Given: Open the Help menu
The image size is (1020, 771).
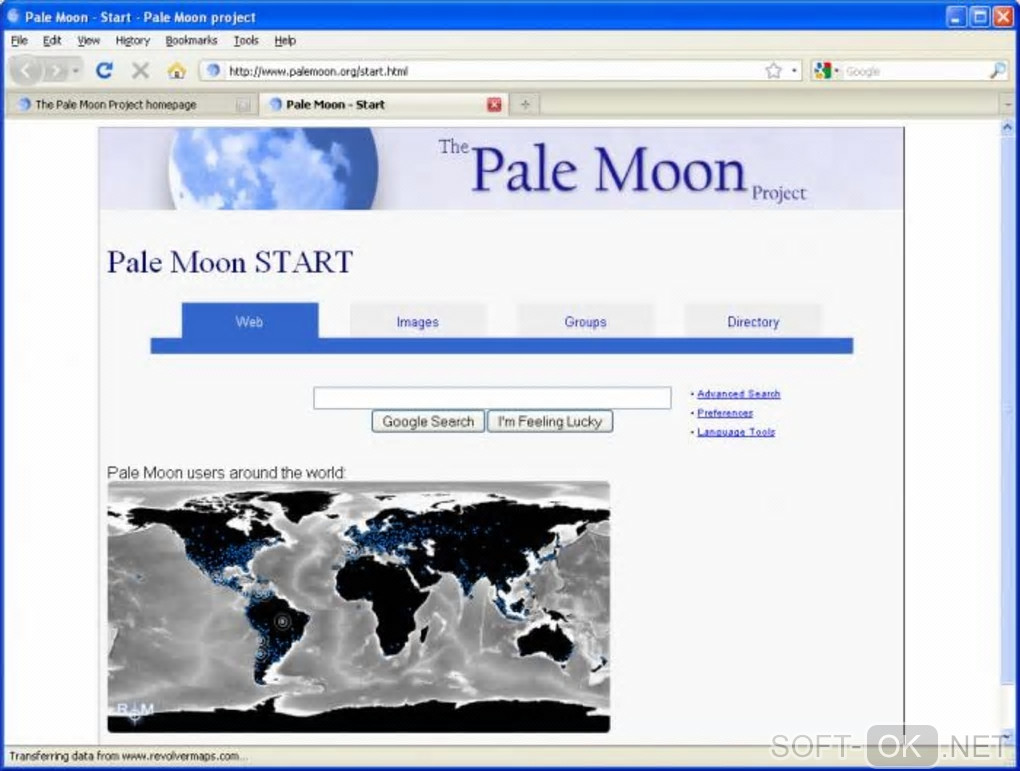Looking at the screenshot, I should (285, 40).
